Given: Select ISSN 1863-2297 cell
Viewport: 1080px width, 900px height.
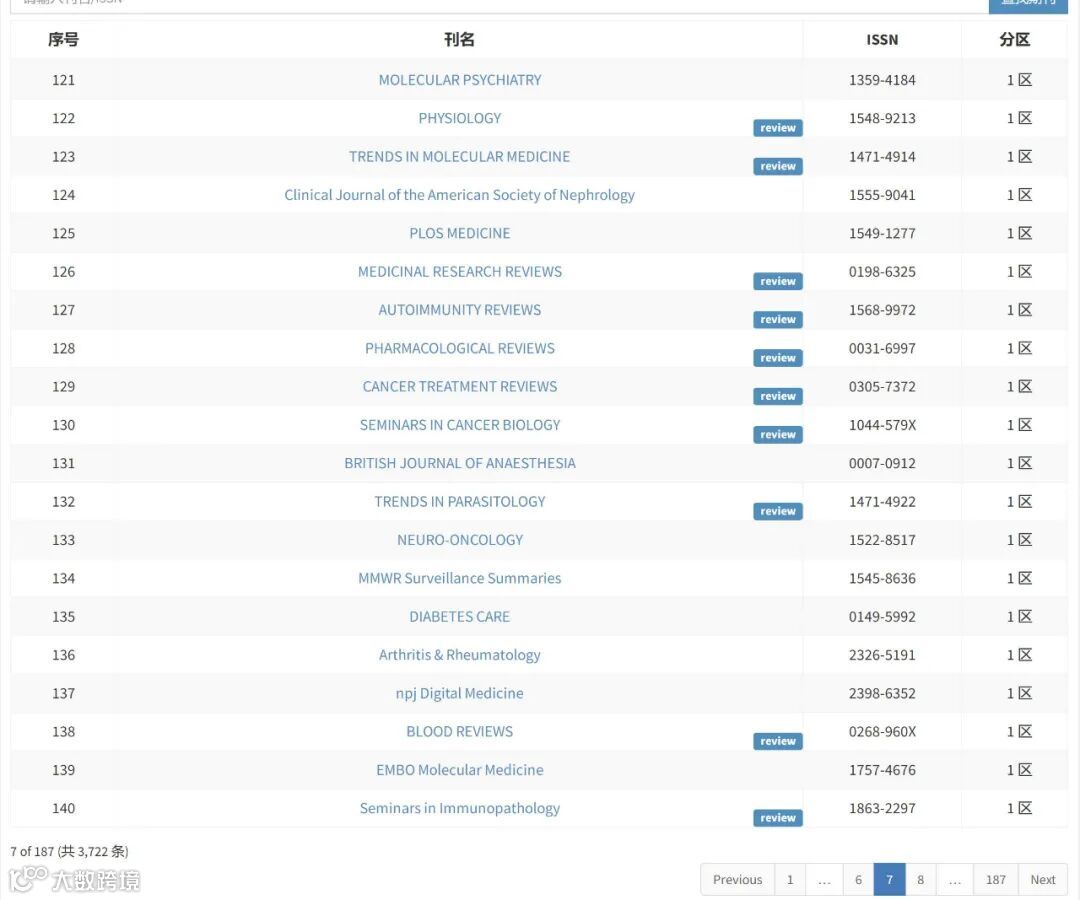Looking at the screenshot, I should pyautogui.click(x=882, y=808).
